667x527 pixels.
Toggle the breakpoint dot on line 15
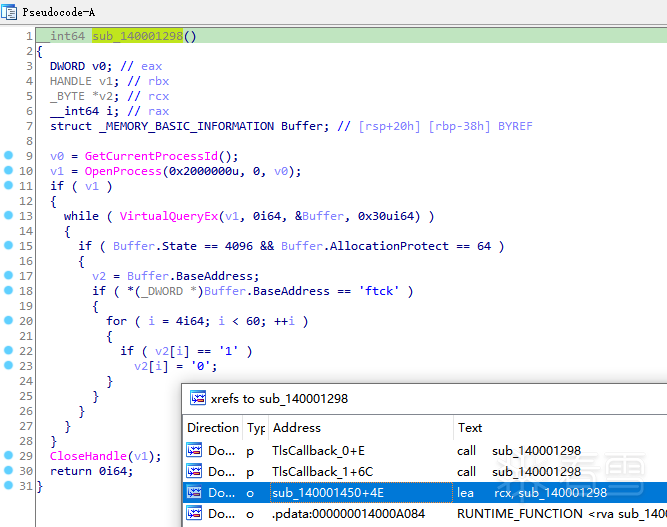click(9, 245)
